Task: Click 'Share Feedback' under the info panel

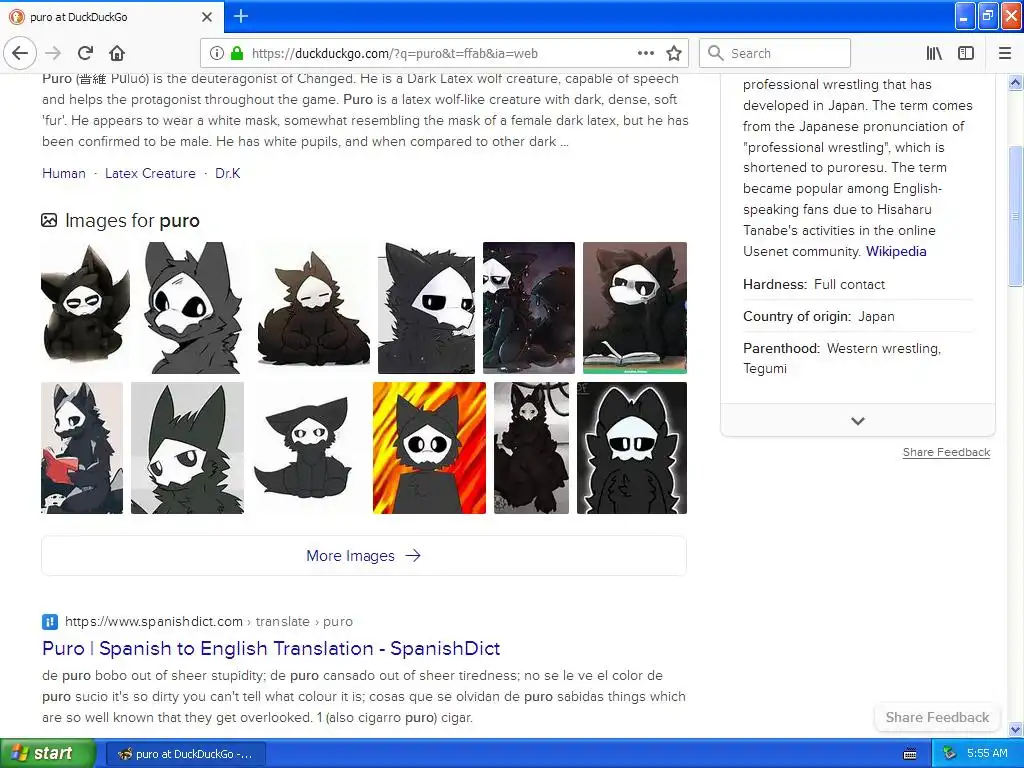Action: (x=946, y=453)
